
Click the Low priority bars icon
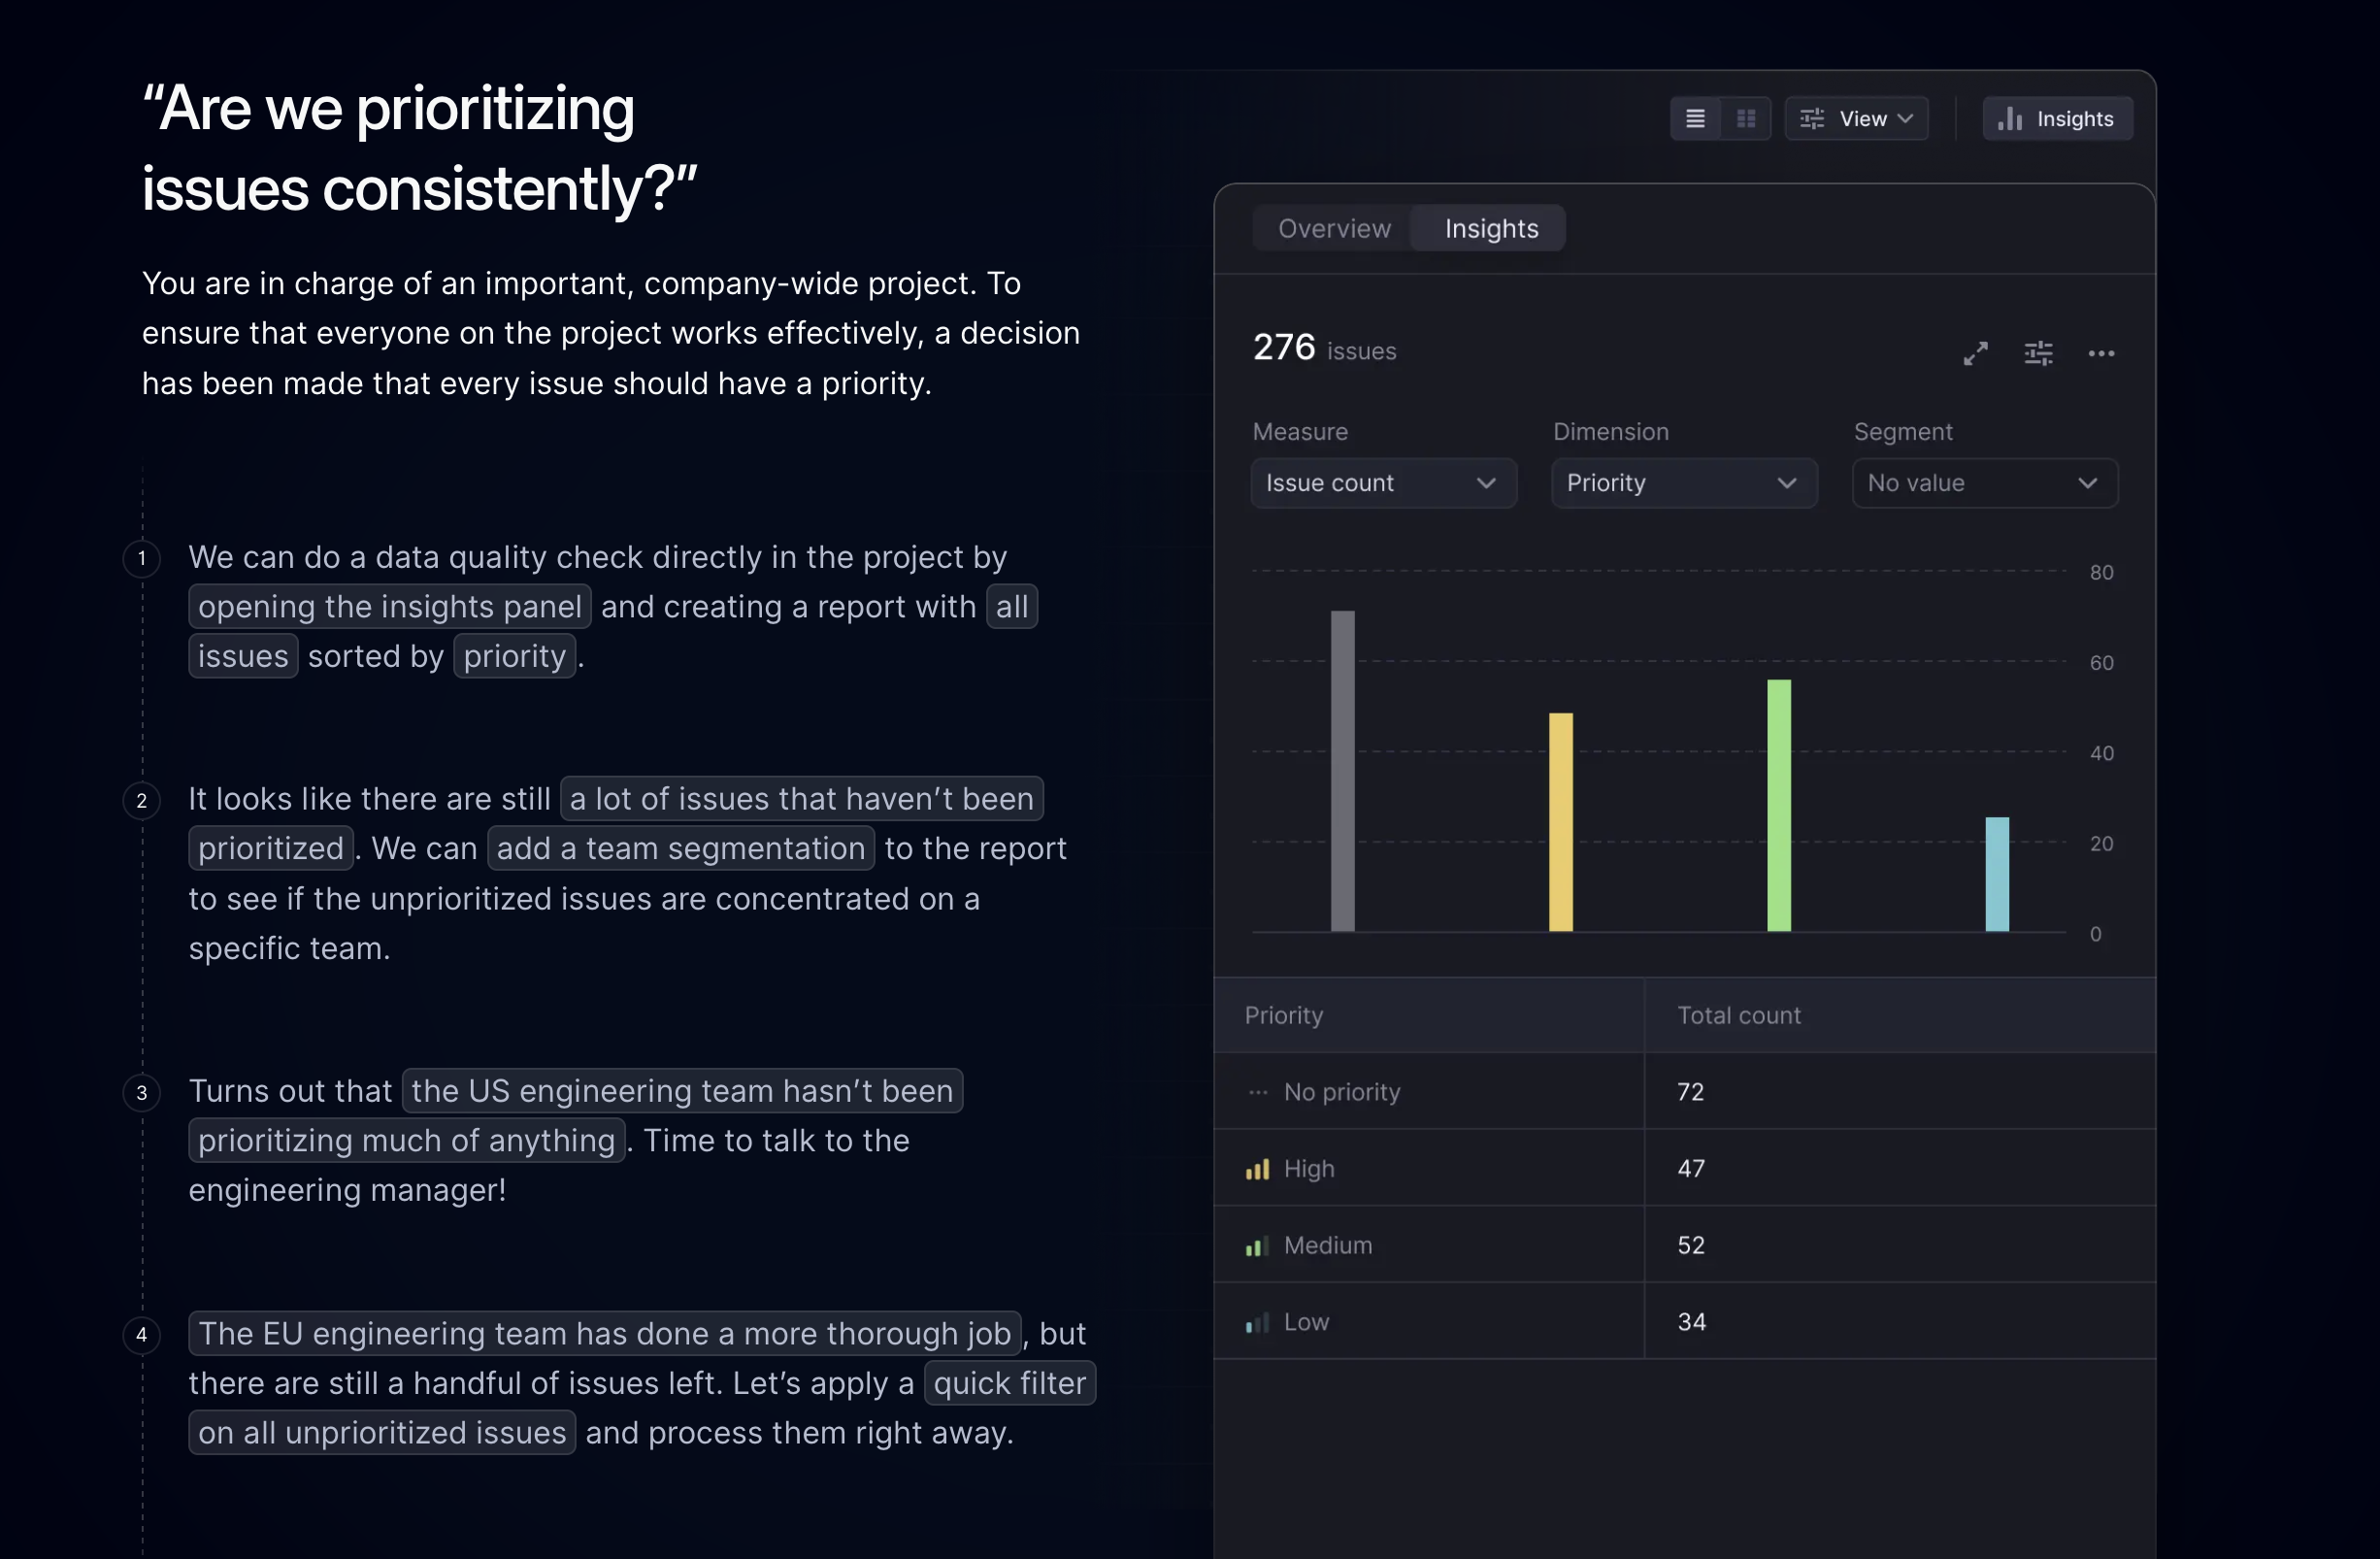[x=1258, y=1323]
